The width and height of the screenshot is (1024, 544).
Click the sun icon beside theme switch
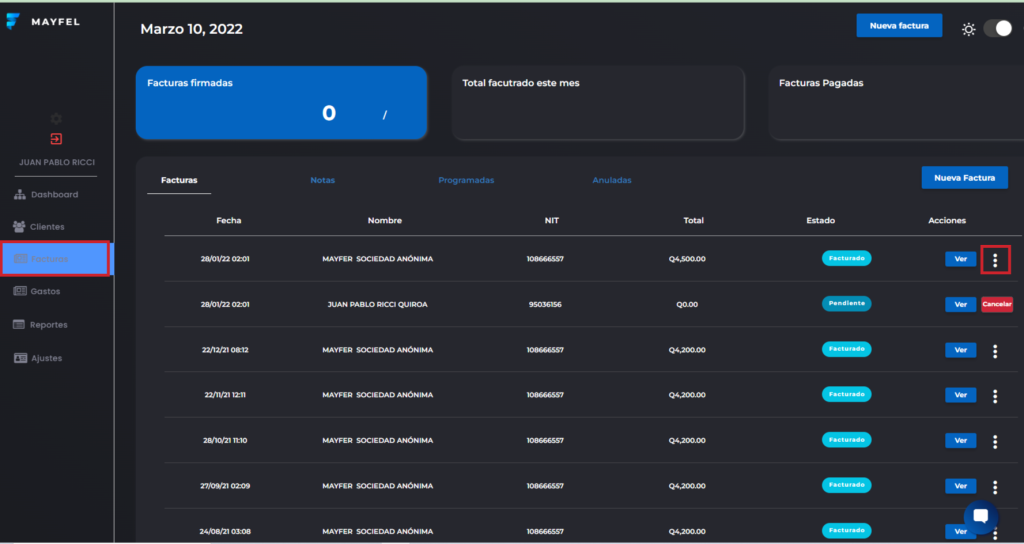(x=968, y=29)
